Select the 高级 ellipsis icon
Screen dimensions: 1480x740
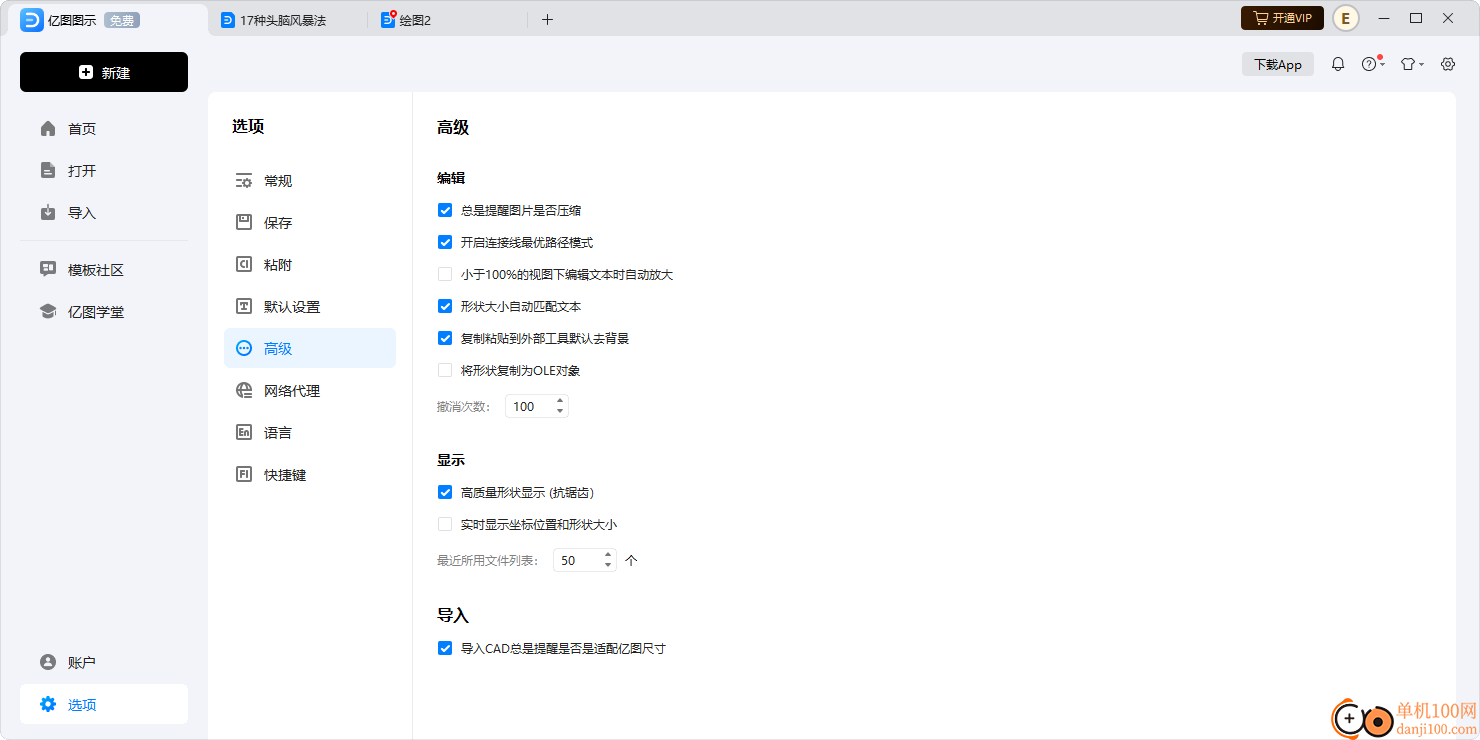pyautogui.click(x=244, y=349)
